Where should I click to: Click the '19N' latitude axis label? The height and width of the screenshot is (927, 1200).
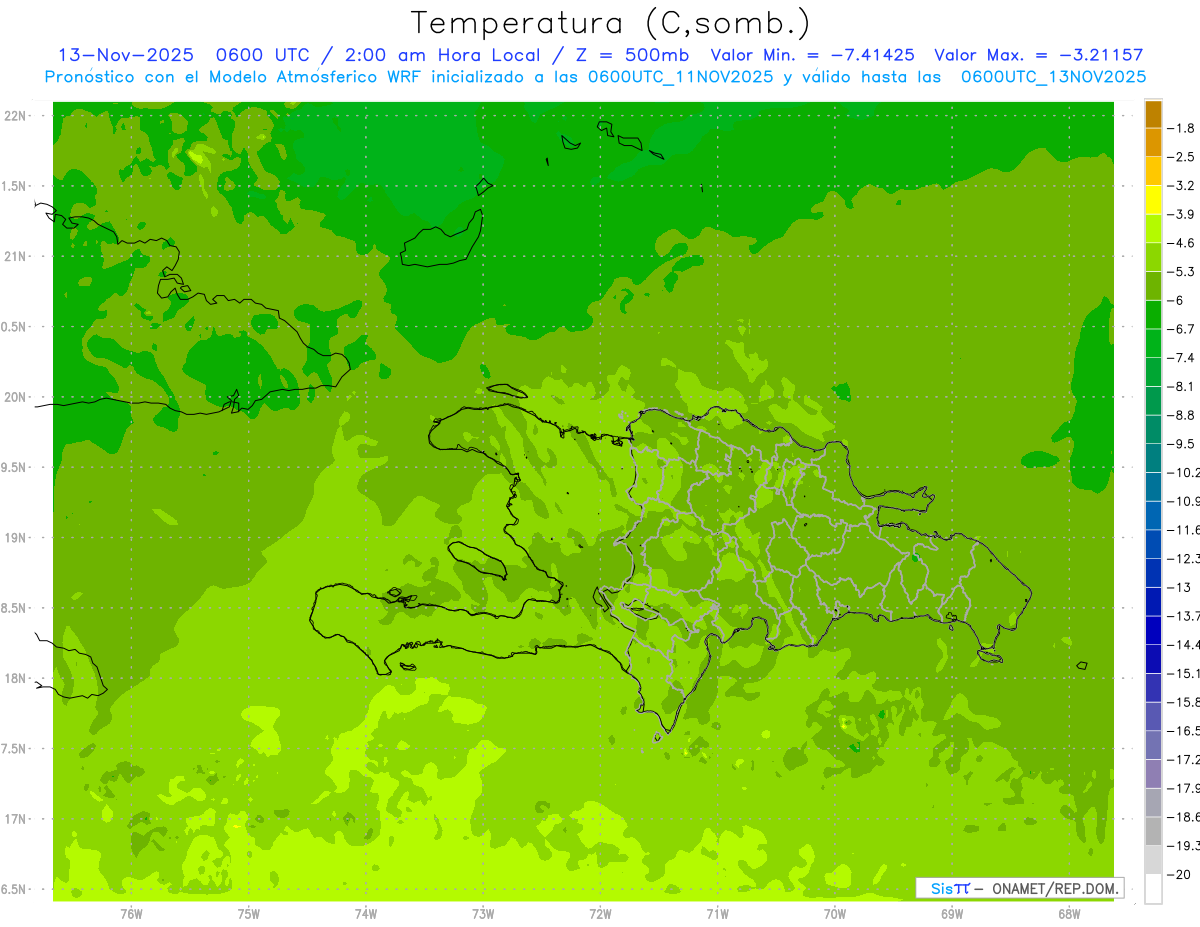click(15, 538)
